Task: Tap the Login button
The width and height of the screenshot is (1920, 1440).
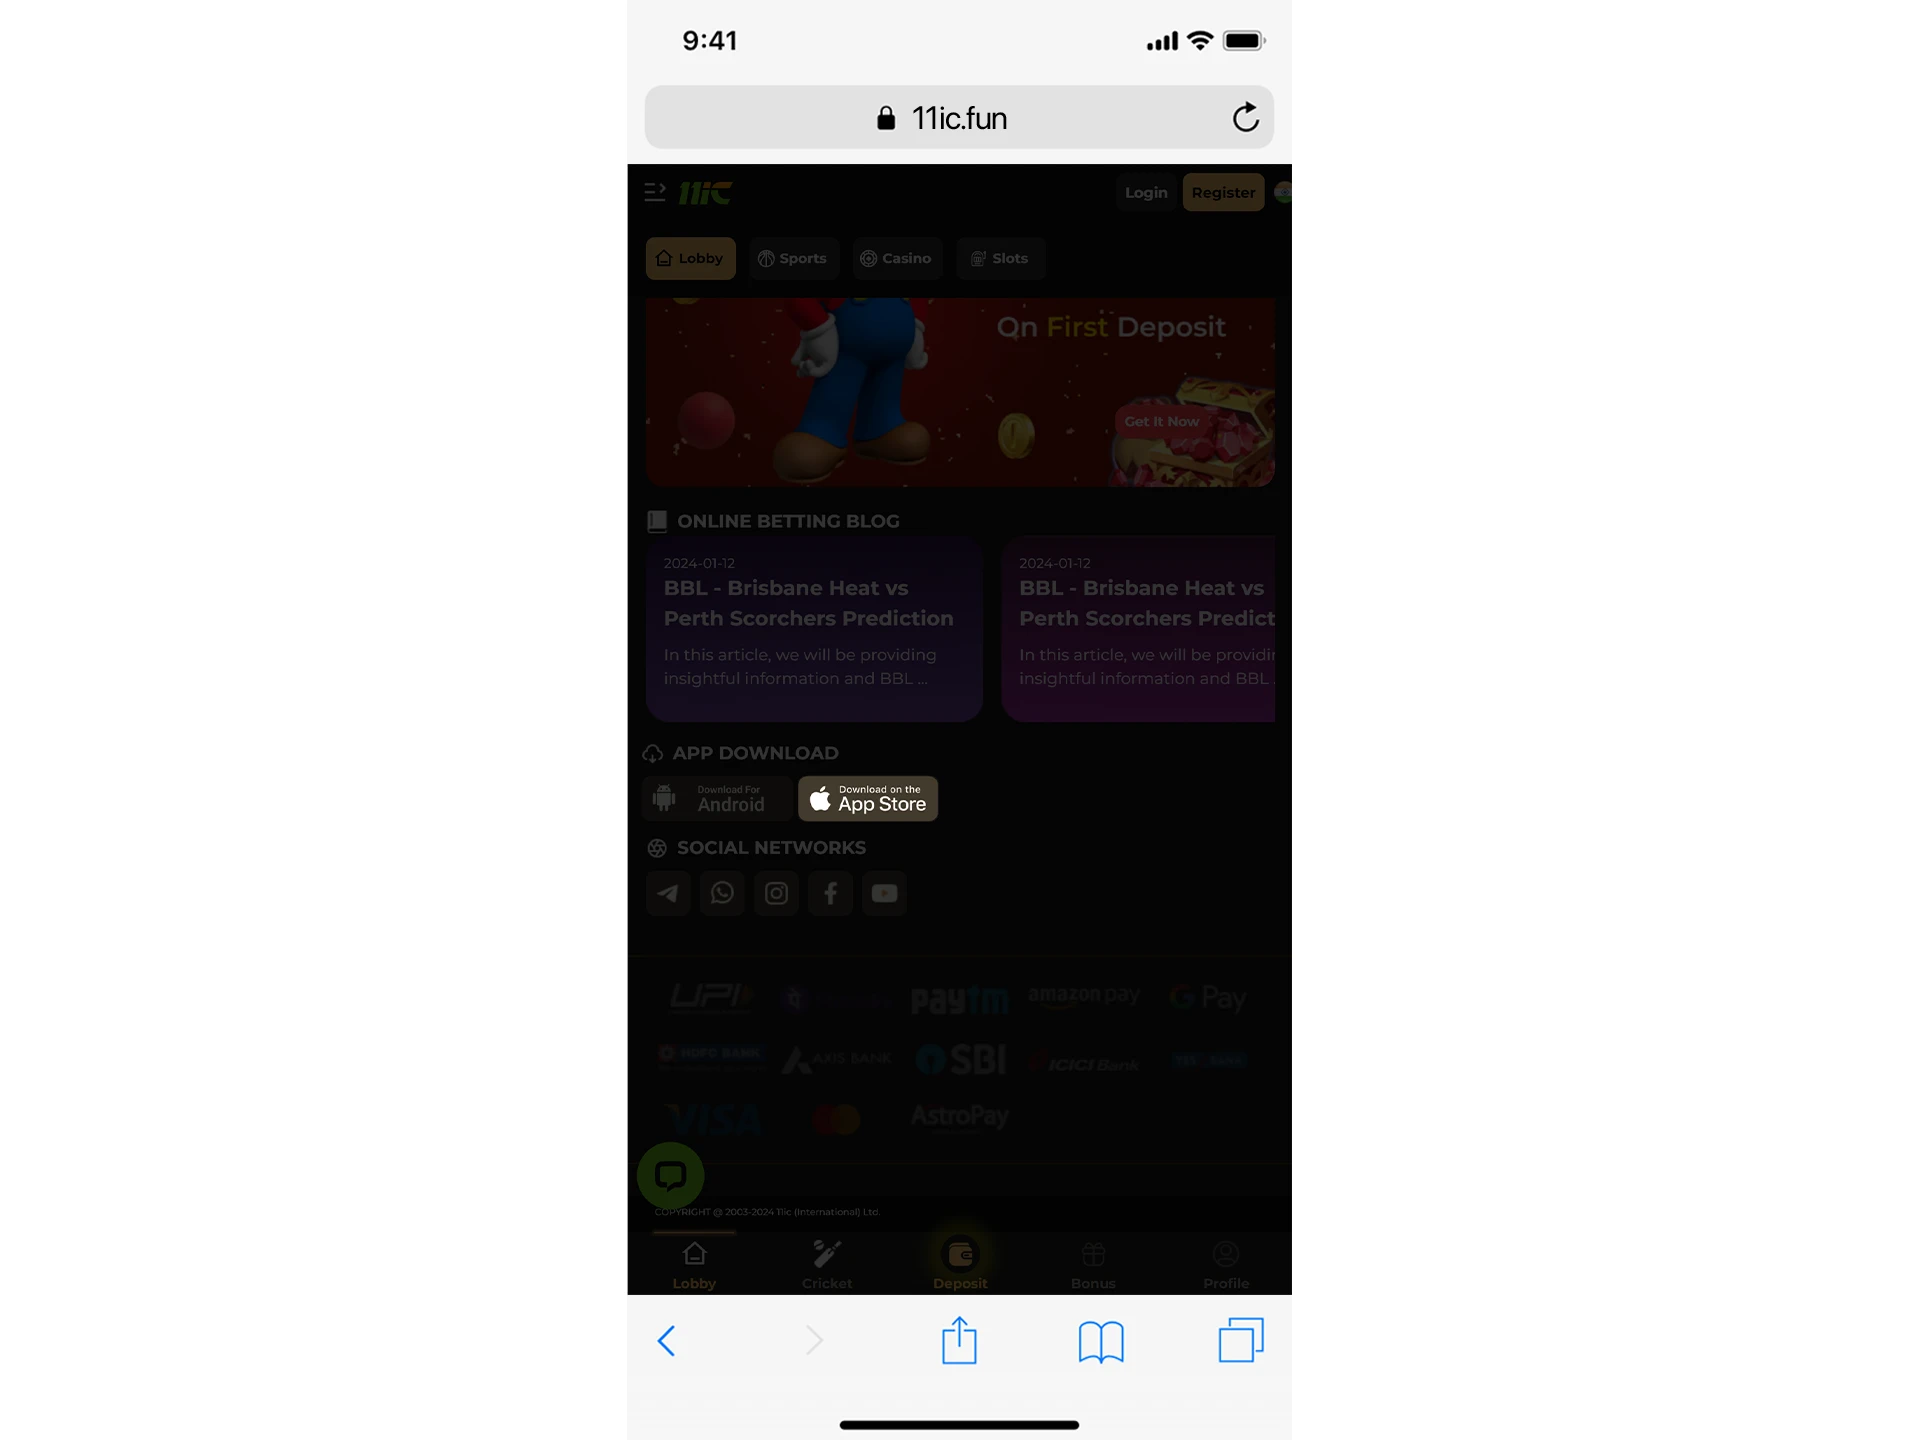Action: [x=1146, y=192]
